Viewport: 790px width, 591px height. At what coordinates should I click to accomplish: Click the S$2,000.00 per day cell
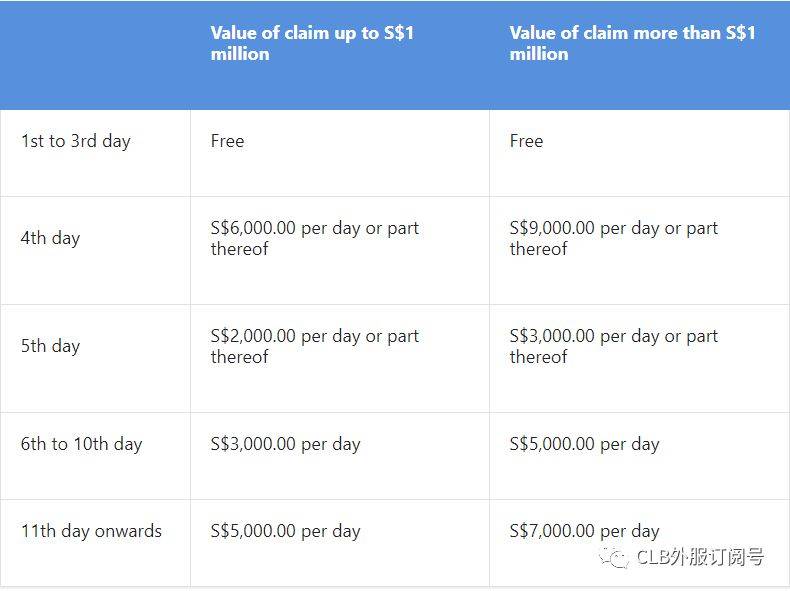coord(314,346)
